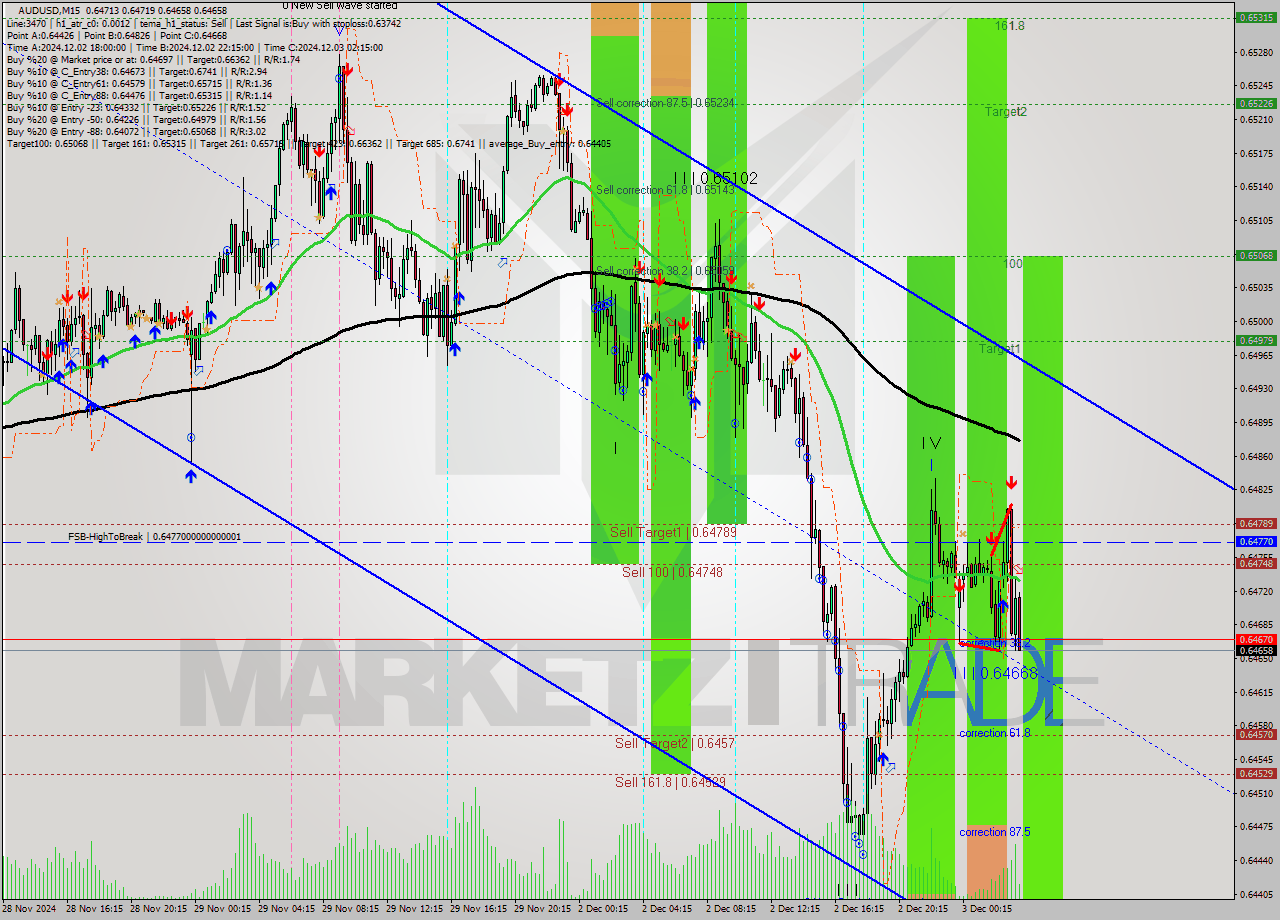Screen dimensions: 1280x920
Task: Click red price tag 0.64789 on axis
Action: point(1256,523)
